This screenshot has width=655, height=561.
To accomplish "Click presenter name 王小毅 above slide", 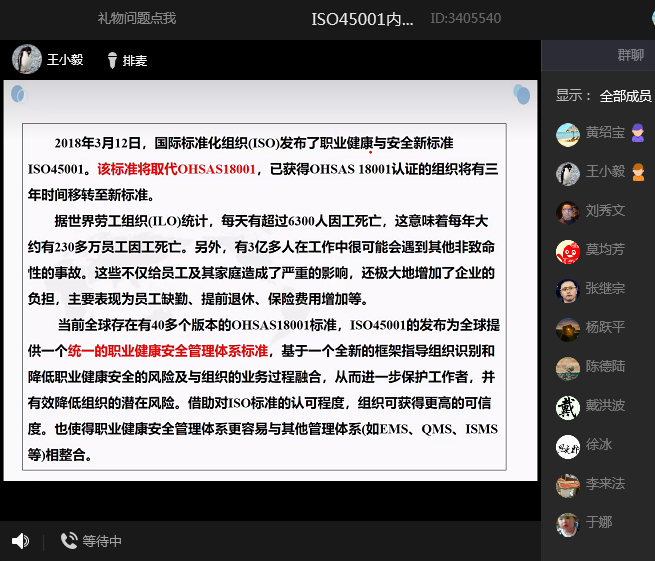I will (65, 60).
